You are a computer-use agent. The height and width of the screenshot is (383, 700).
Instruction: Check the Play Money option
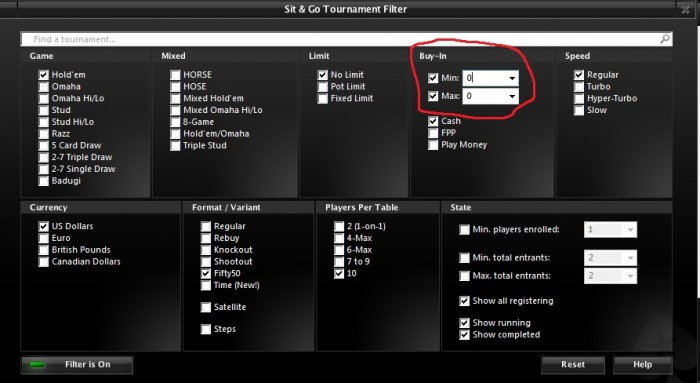coord(433,145)
